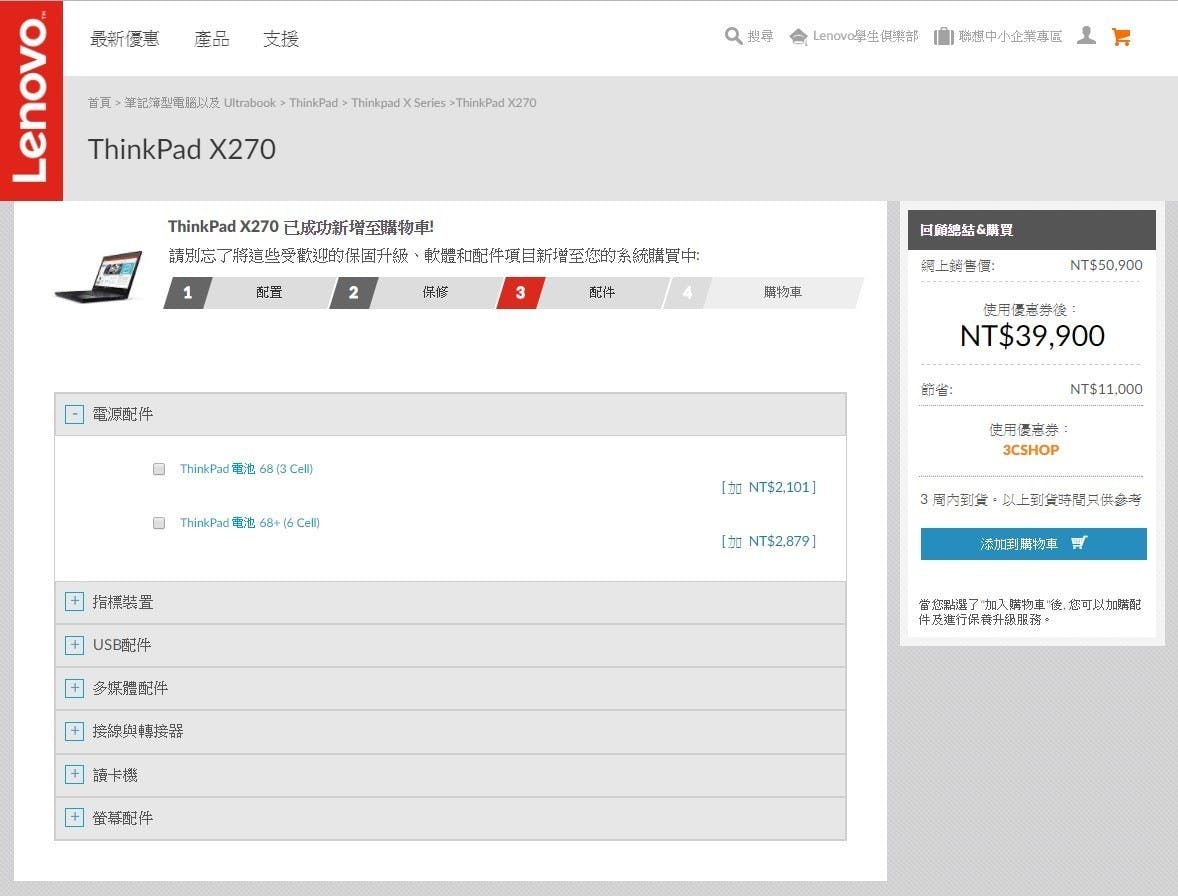Open the ThinkPad 電池 68+ (6 Cell) link
Image resolution: width=1178 pixels, height=896 pixels.
(x=249, y=523)
